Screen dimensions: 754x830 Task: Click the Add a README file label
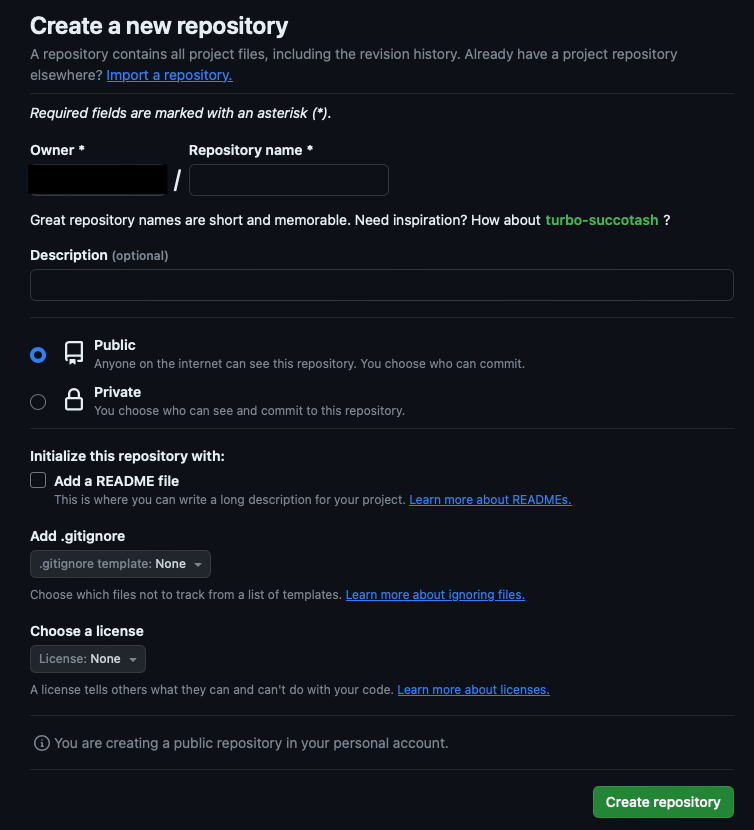[116, 481]
